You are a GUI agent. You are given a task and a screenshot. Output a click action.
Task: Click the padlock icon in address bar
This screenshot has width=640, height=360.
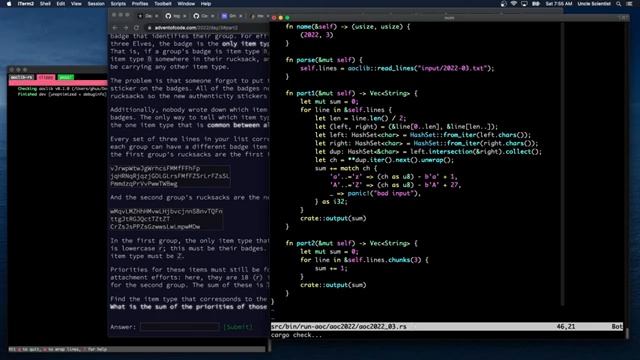point(150,28)
